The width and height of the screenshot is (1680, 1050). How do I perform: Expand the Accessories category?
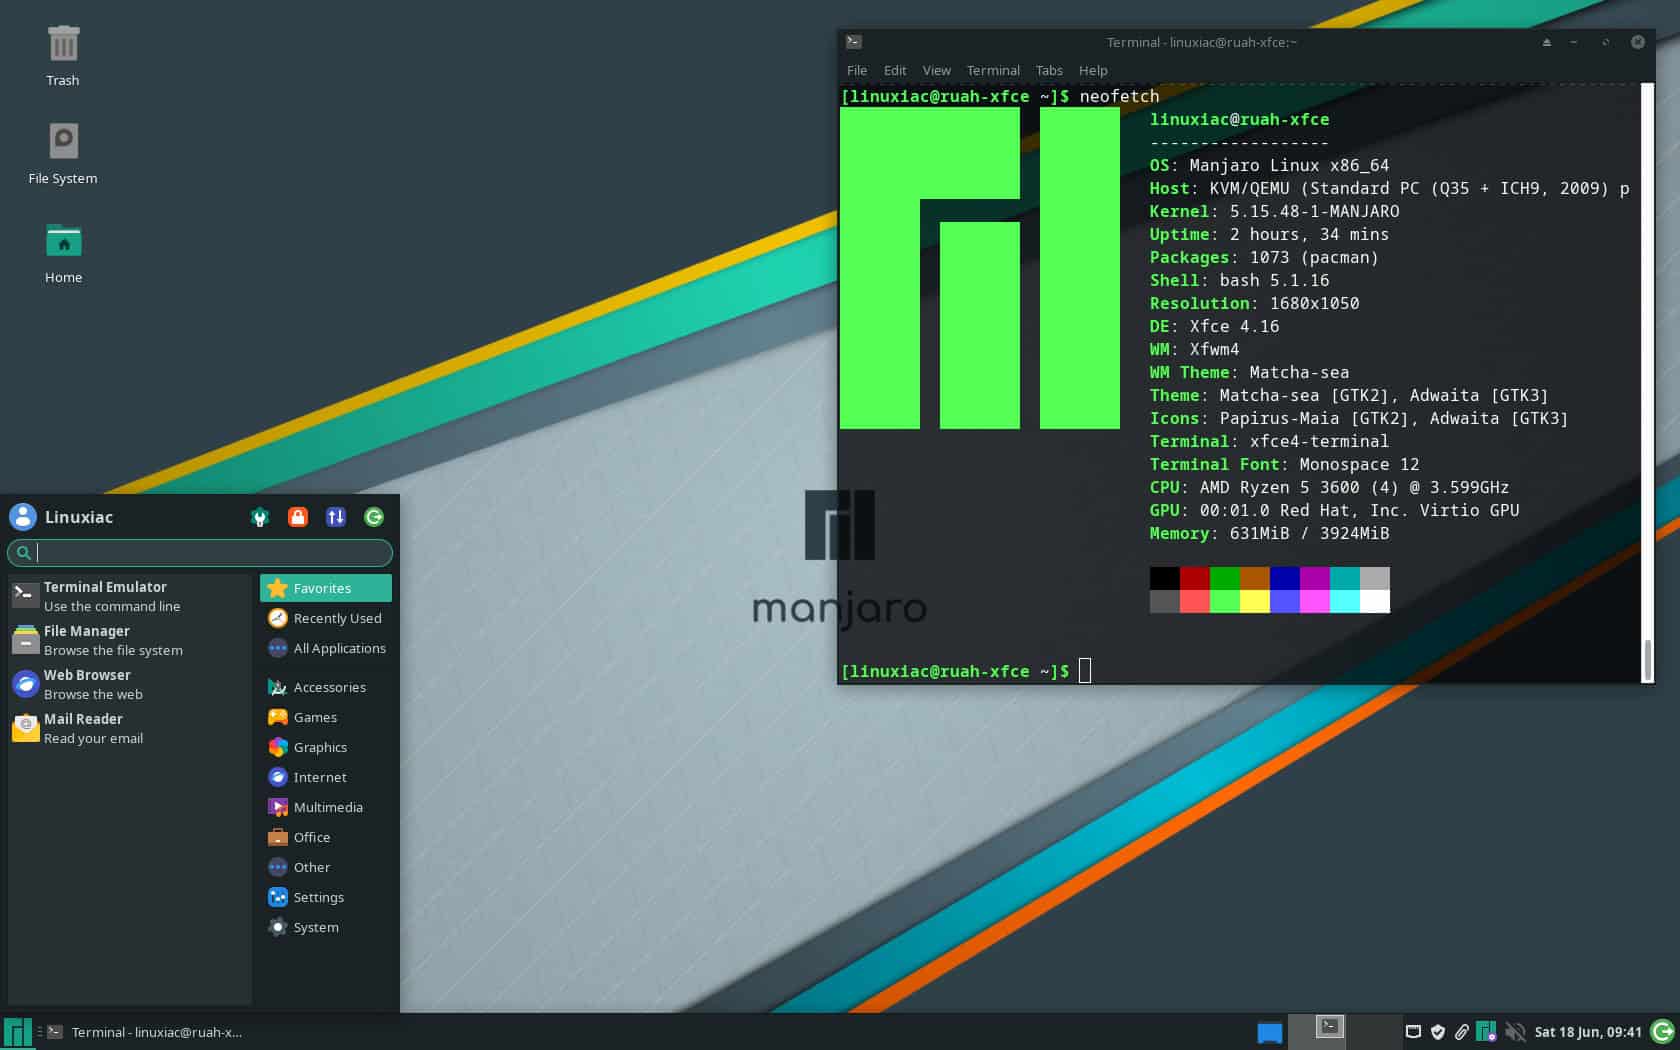click(x=328, y=687)
